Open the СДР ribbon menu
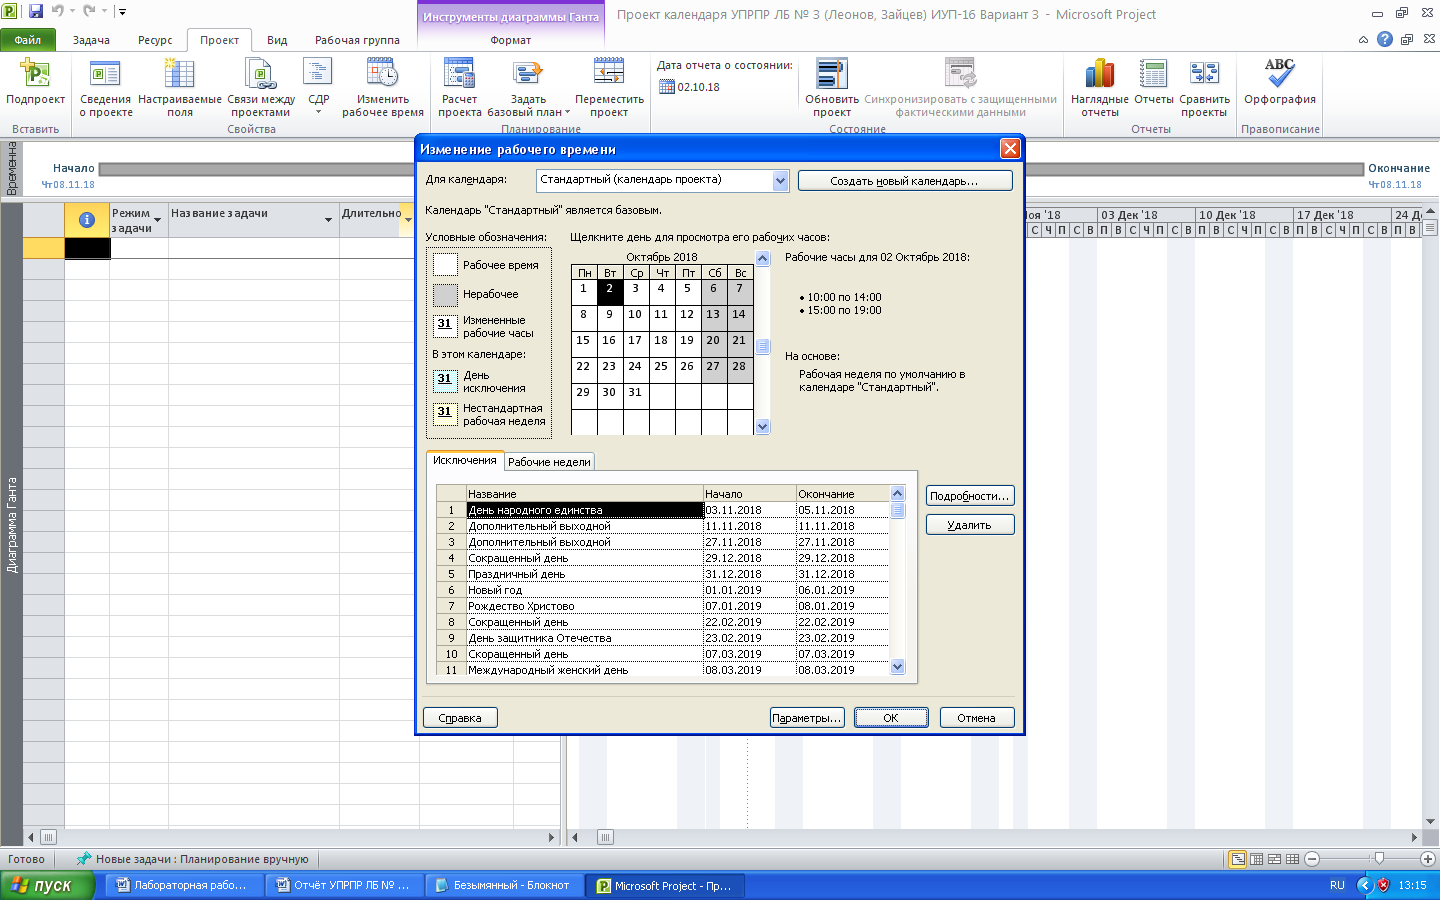Viewport: 1440px width, 900px height. 318,88
